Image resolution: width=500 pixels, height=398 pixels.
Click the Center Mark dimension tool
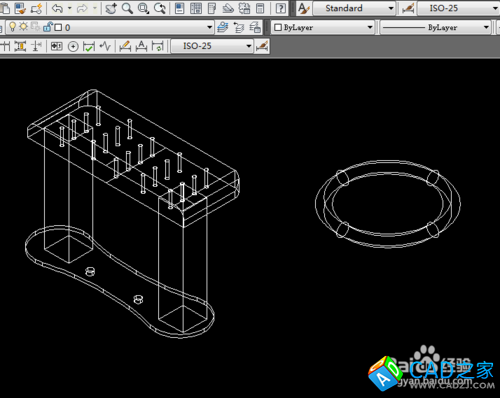pyautogui.click(x=73, y=46)
